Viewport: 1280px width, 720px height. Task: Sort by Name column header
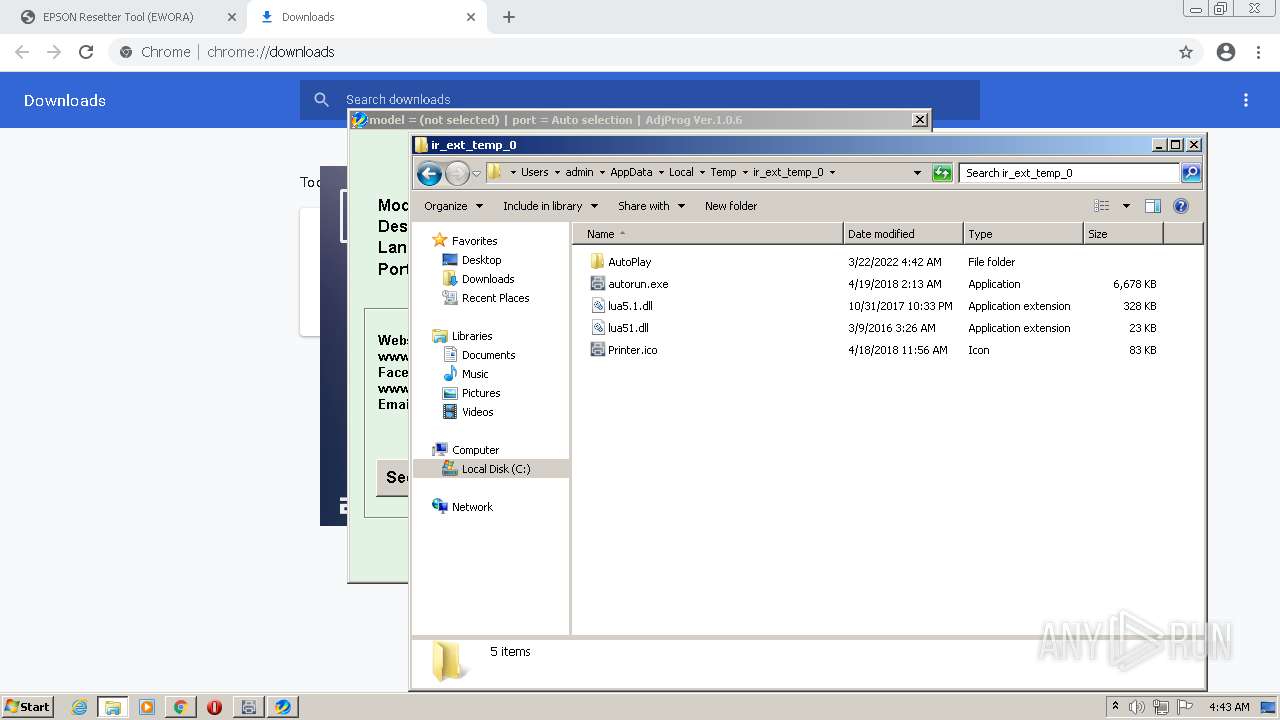click(708, 234)
